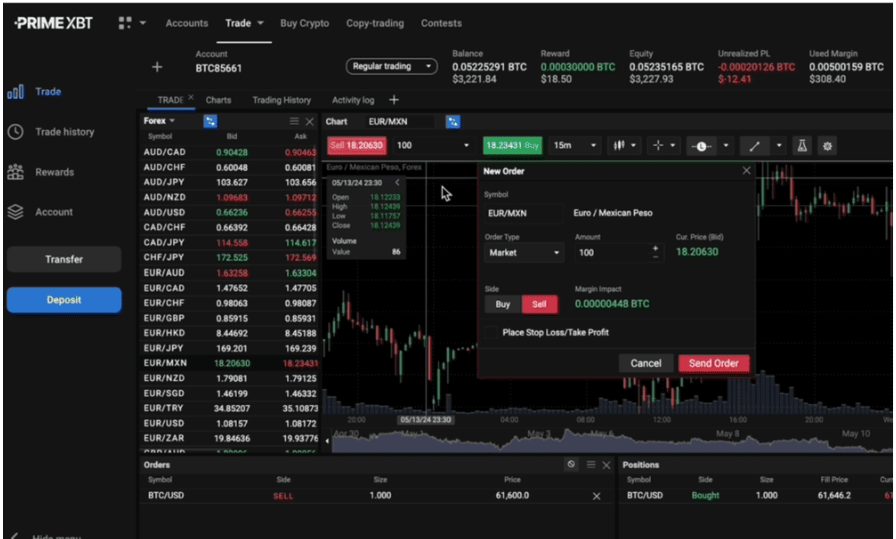Screen dimensions: 896x539
Task: Close the TRADE workspace tab
Action: (x=191, y=97)
